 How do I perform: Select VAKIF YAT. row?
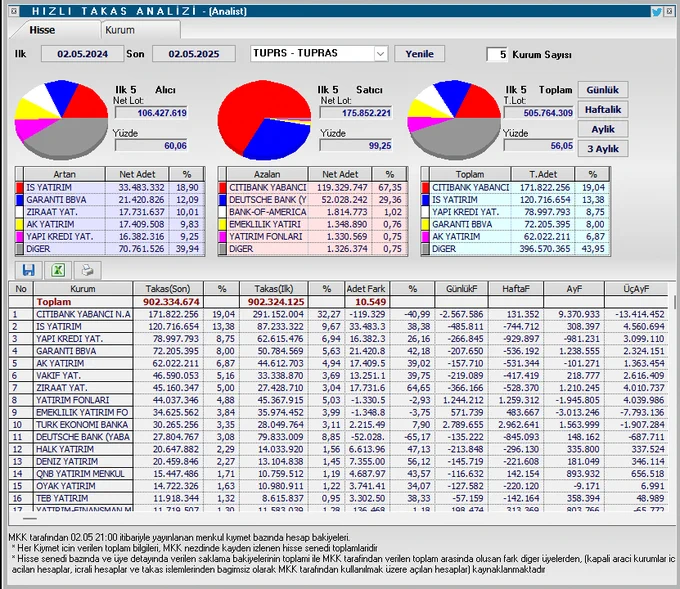(x=338, y=376)
